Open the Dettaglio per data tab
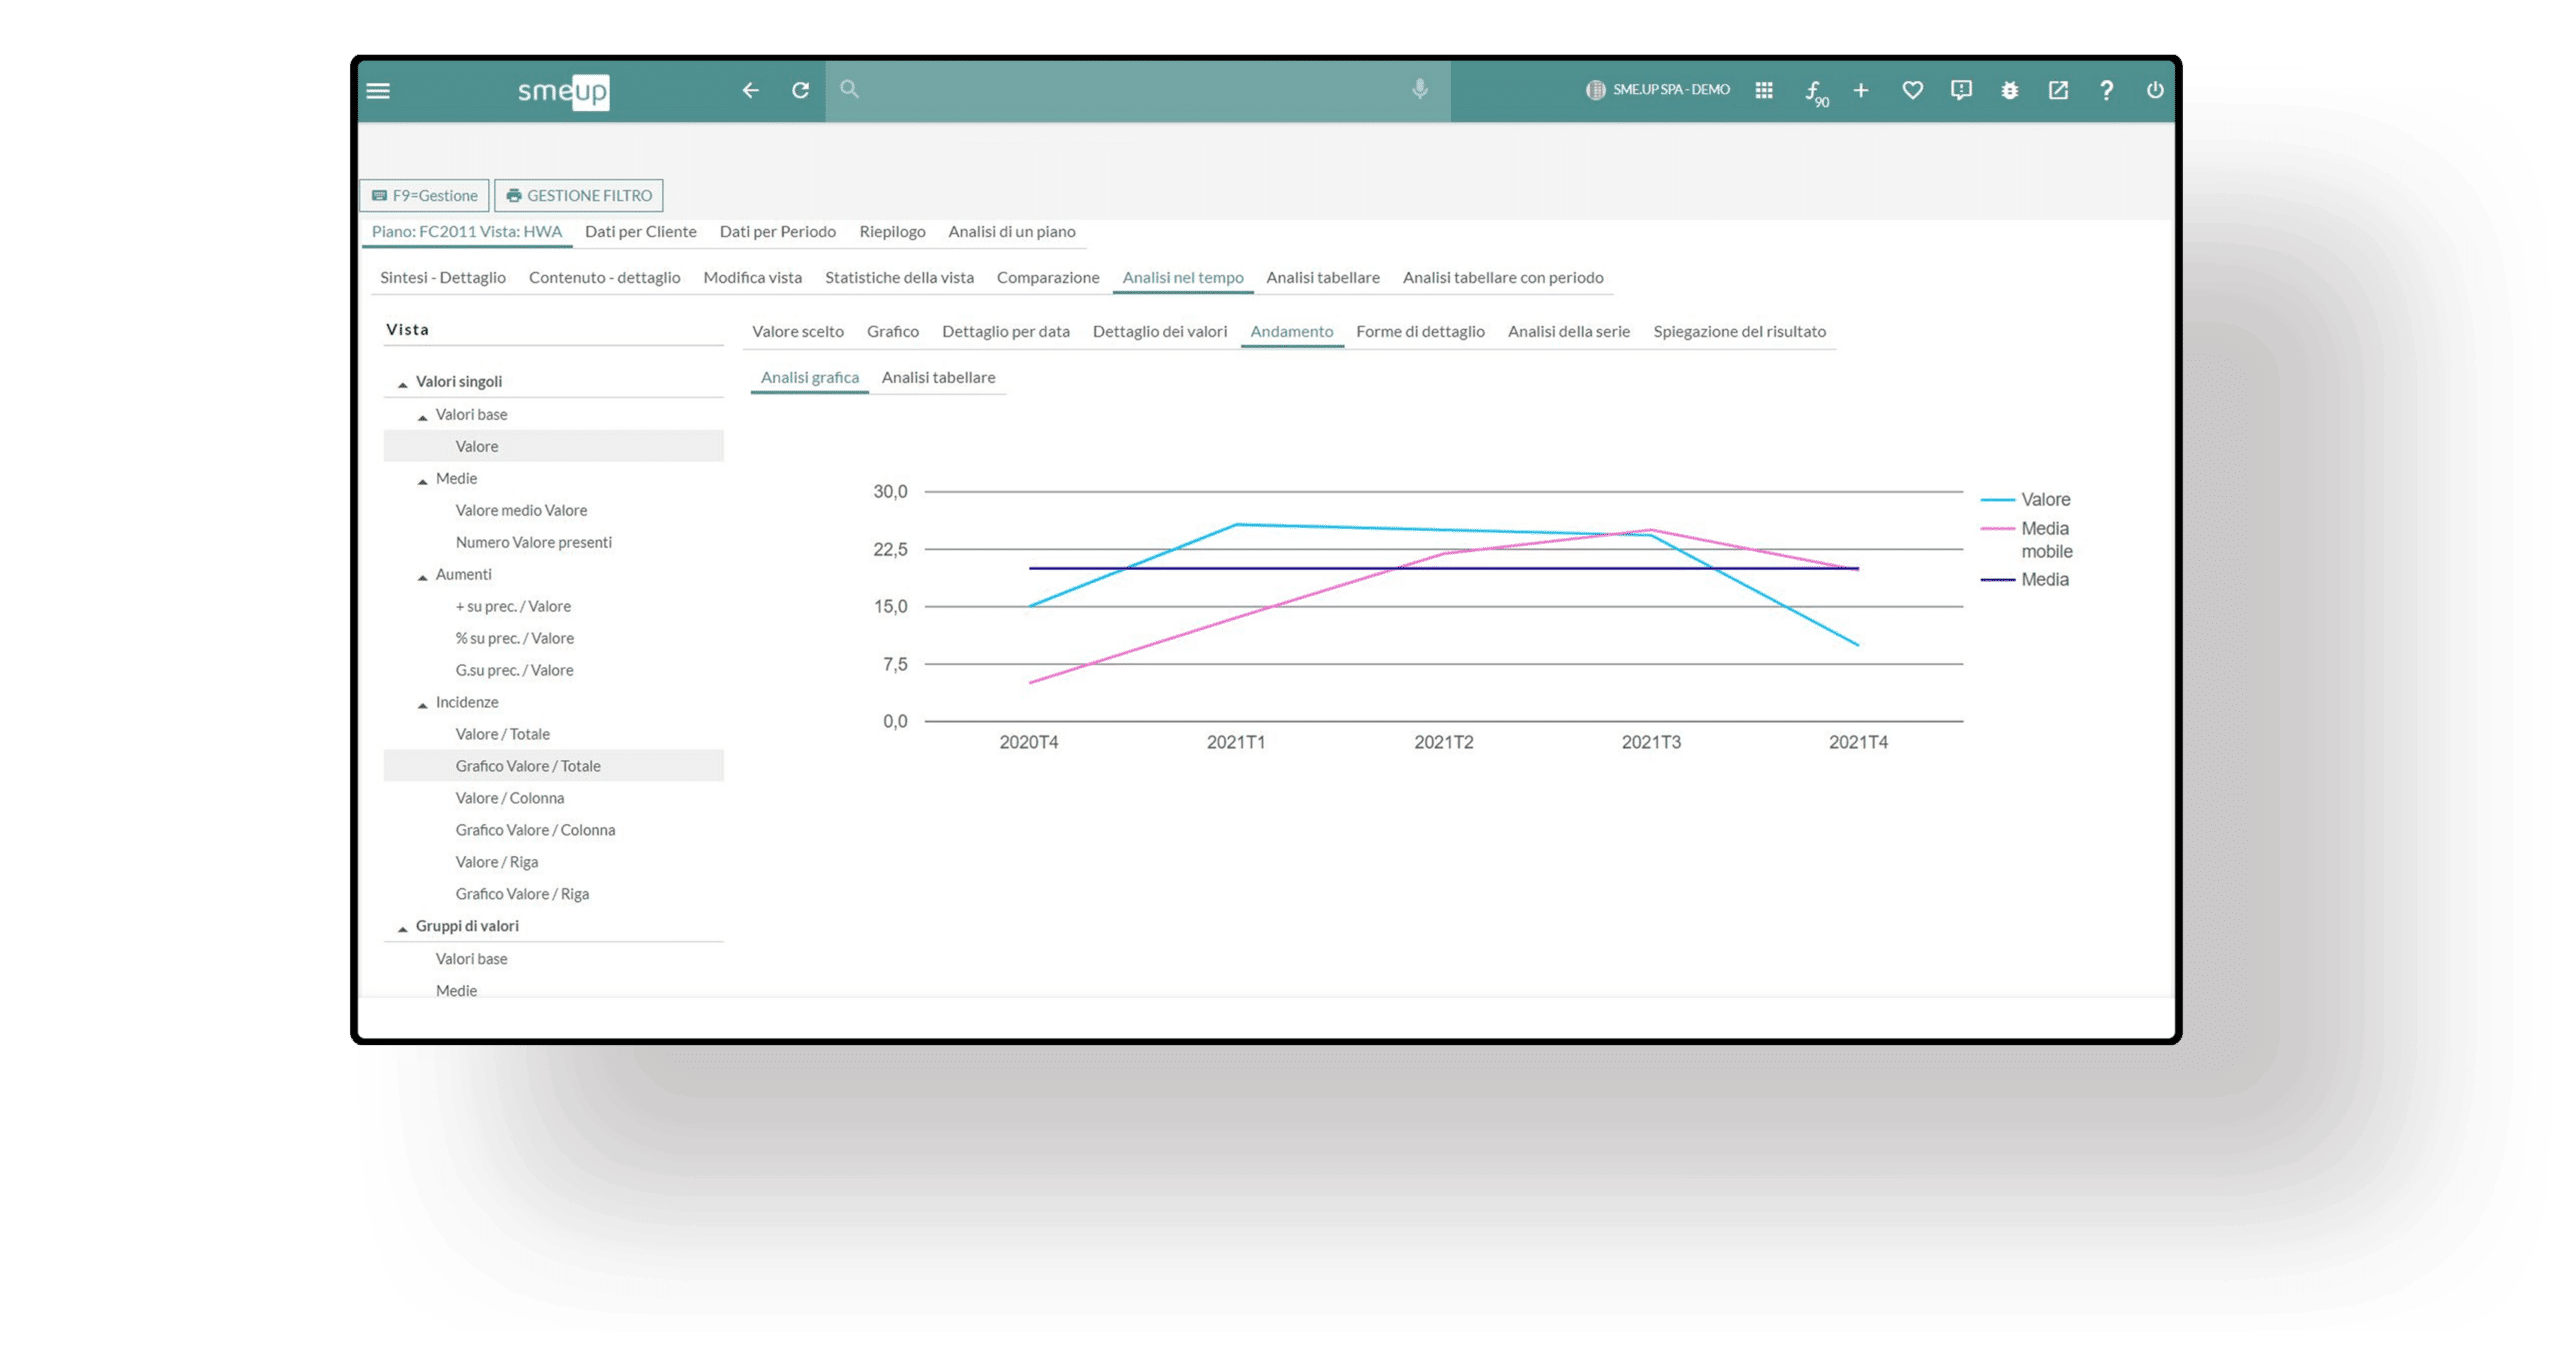 1005,331
